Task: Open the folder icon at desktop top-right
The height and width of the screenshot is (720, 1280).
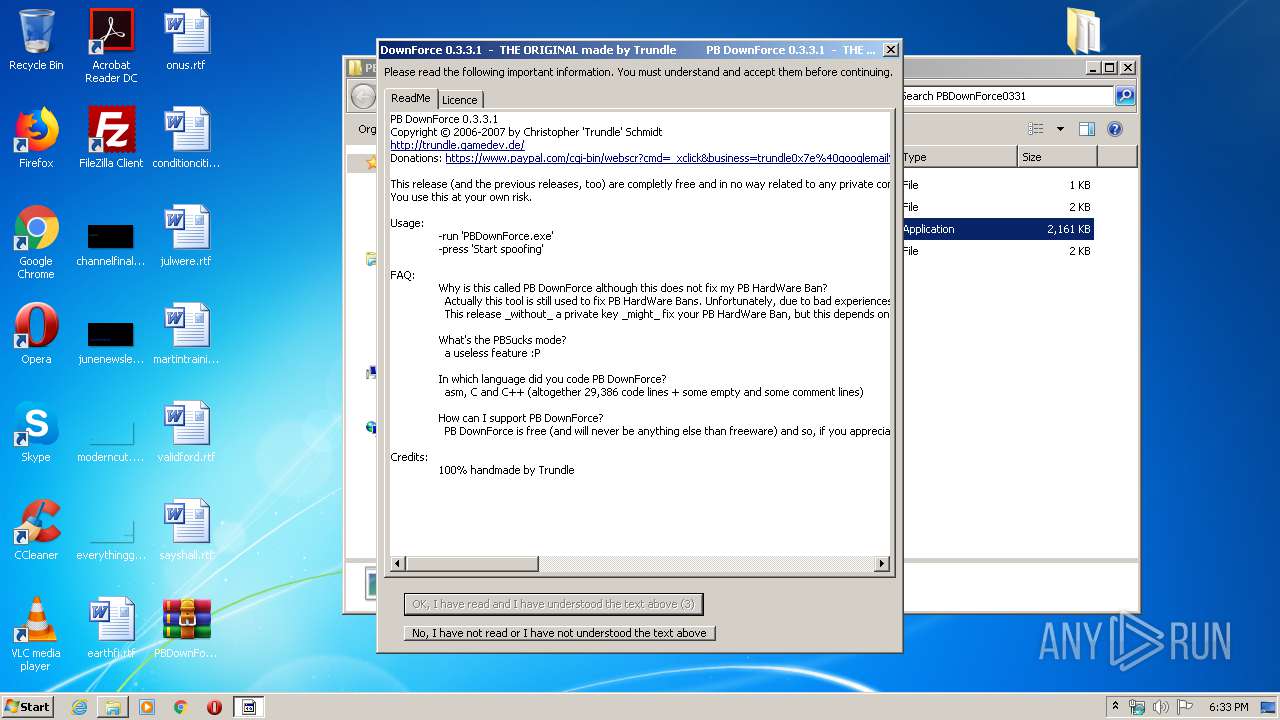Action: click(x=1083, y=30)
